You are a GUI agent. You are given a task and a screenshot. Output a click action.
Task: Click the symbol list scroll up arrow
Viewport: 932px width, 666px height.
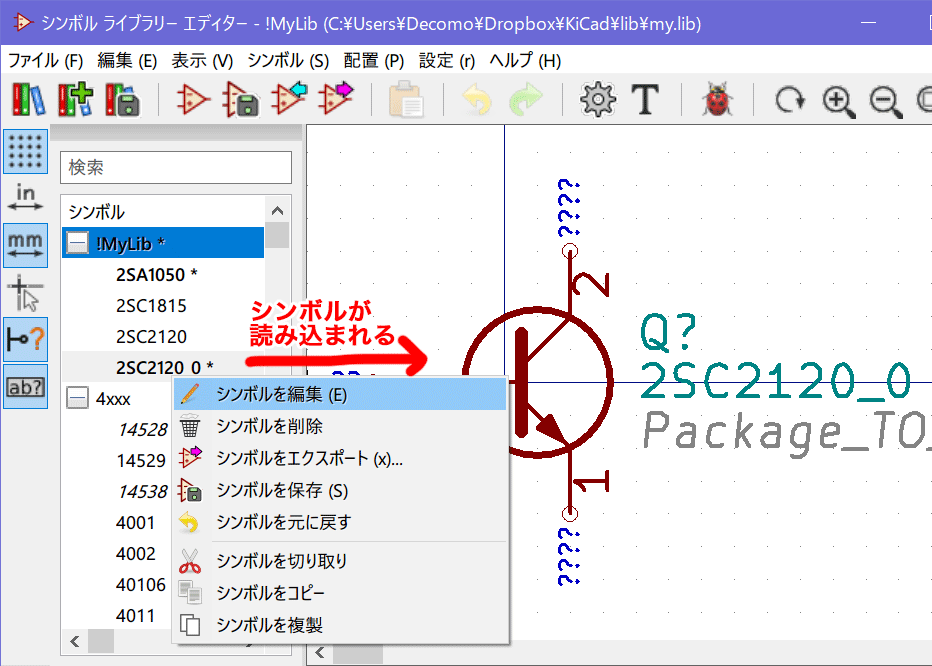tap(277, 211)
